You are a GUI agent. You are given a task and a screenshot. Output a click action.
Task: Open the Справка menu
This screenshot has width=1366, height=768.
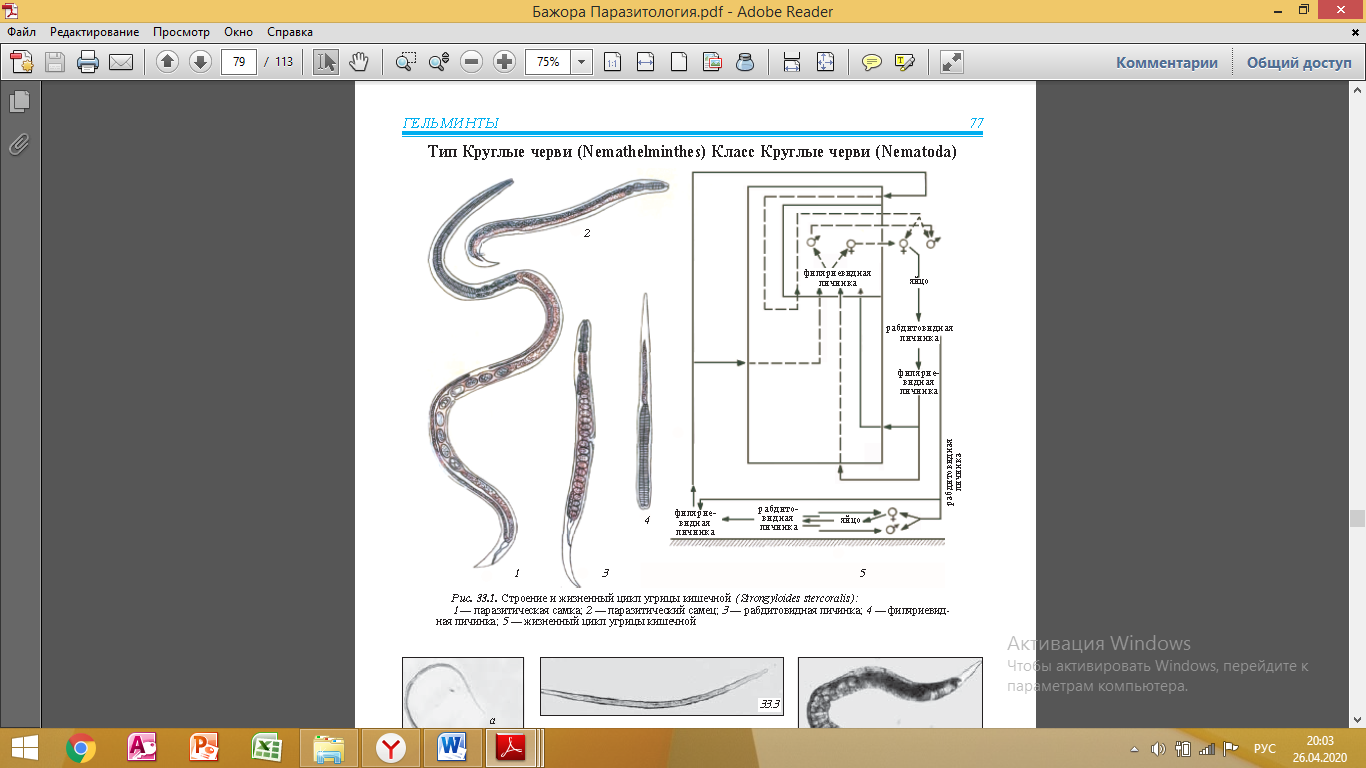tap(290, 32)
